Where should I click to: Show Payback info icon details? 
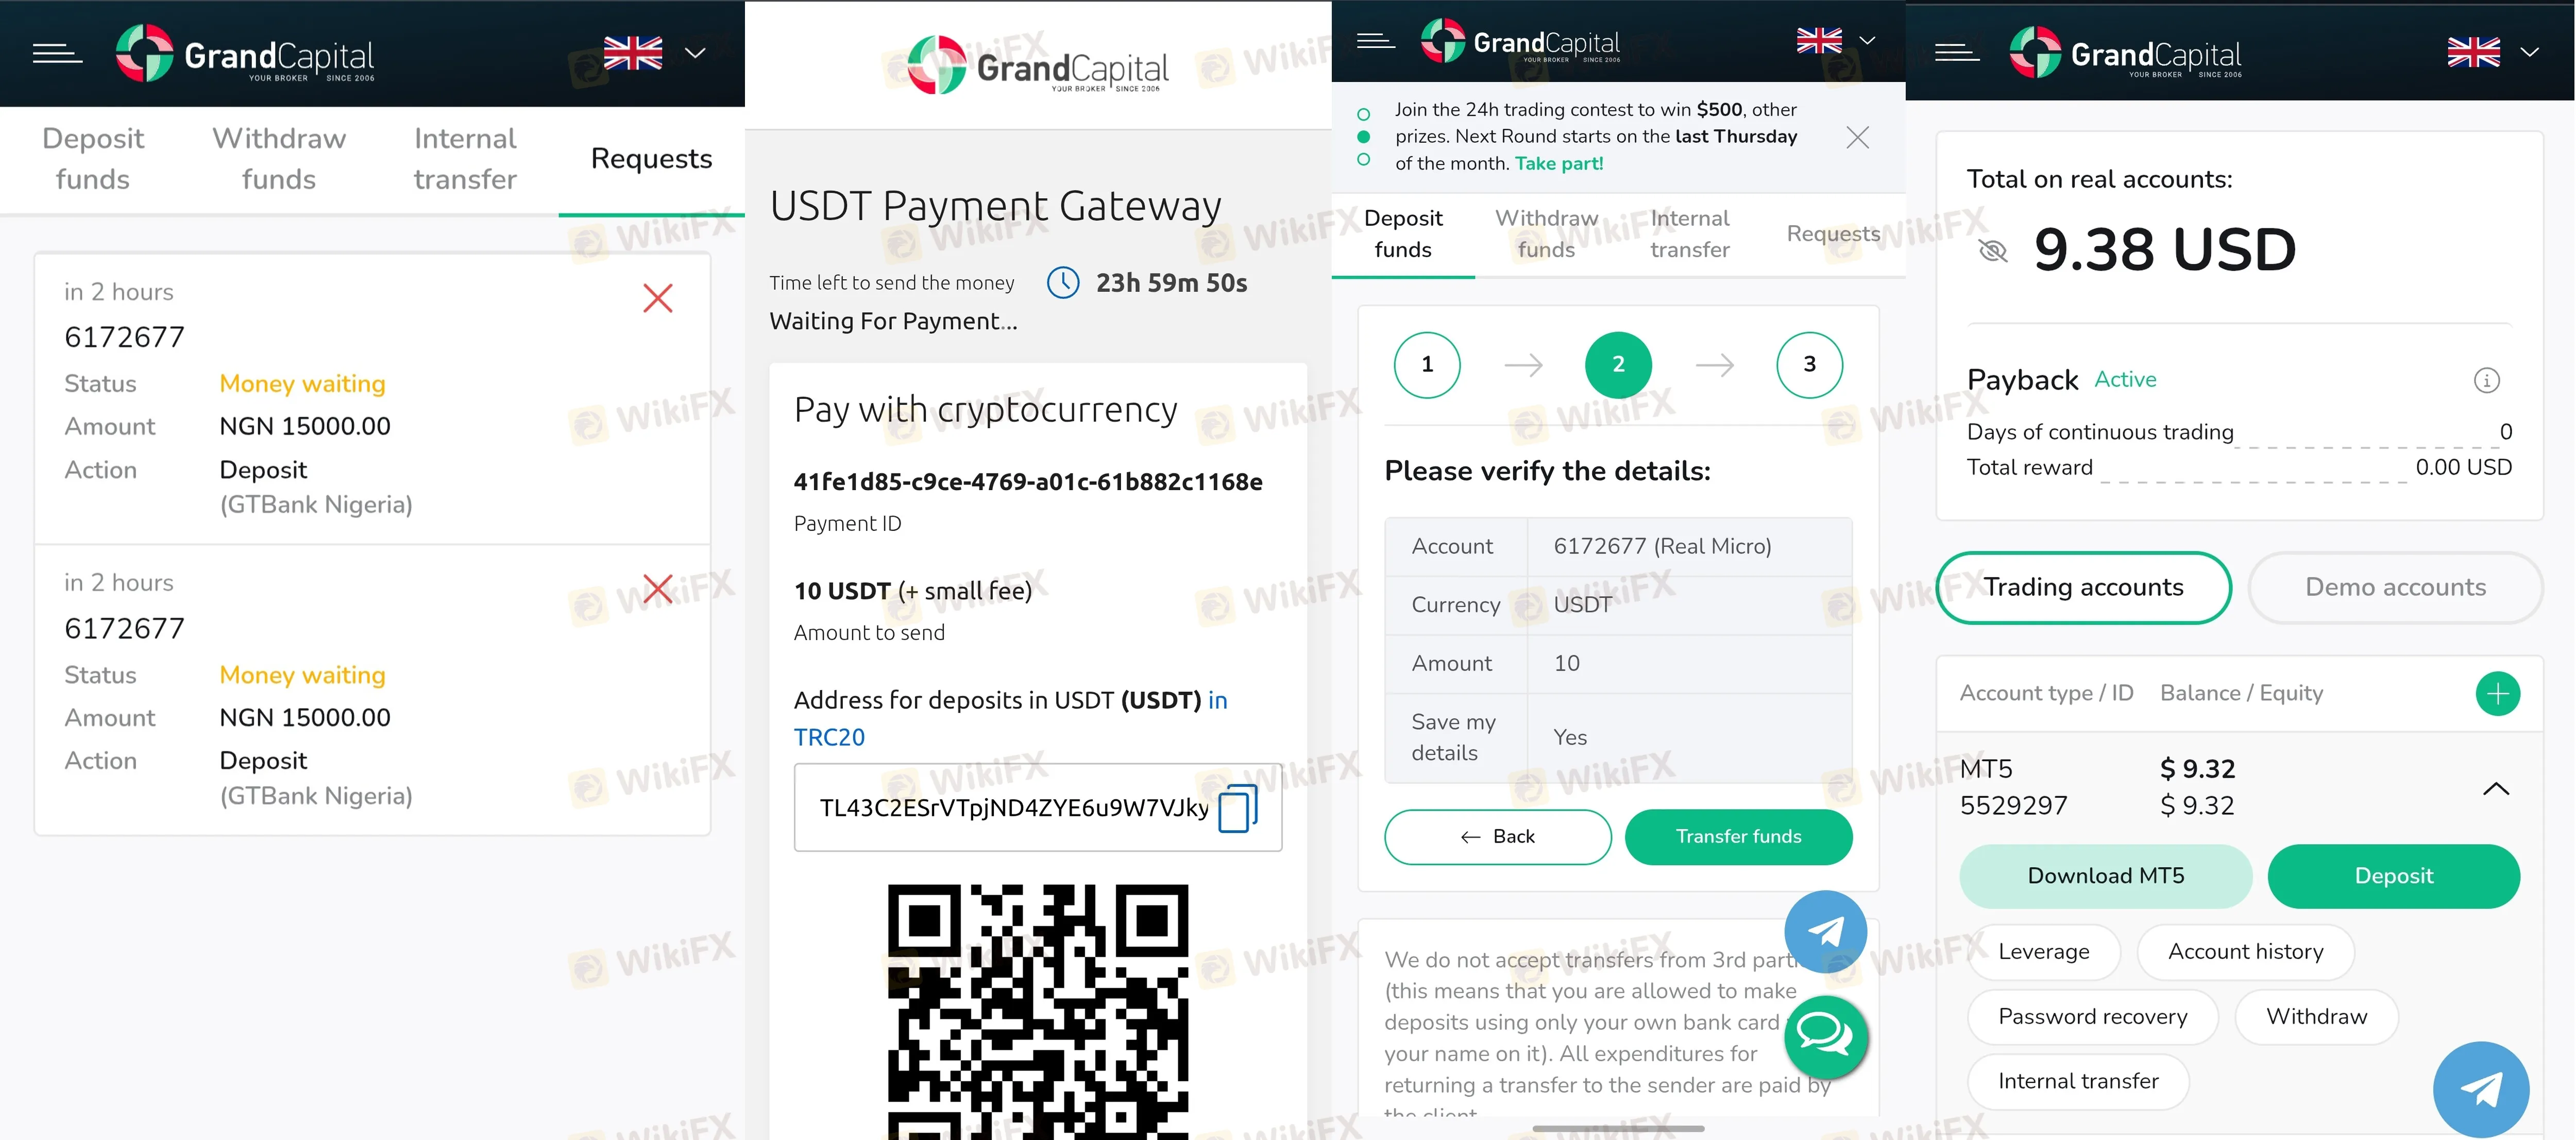[2486, 380]
